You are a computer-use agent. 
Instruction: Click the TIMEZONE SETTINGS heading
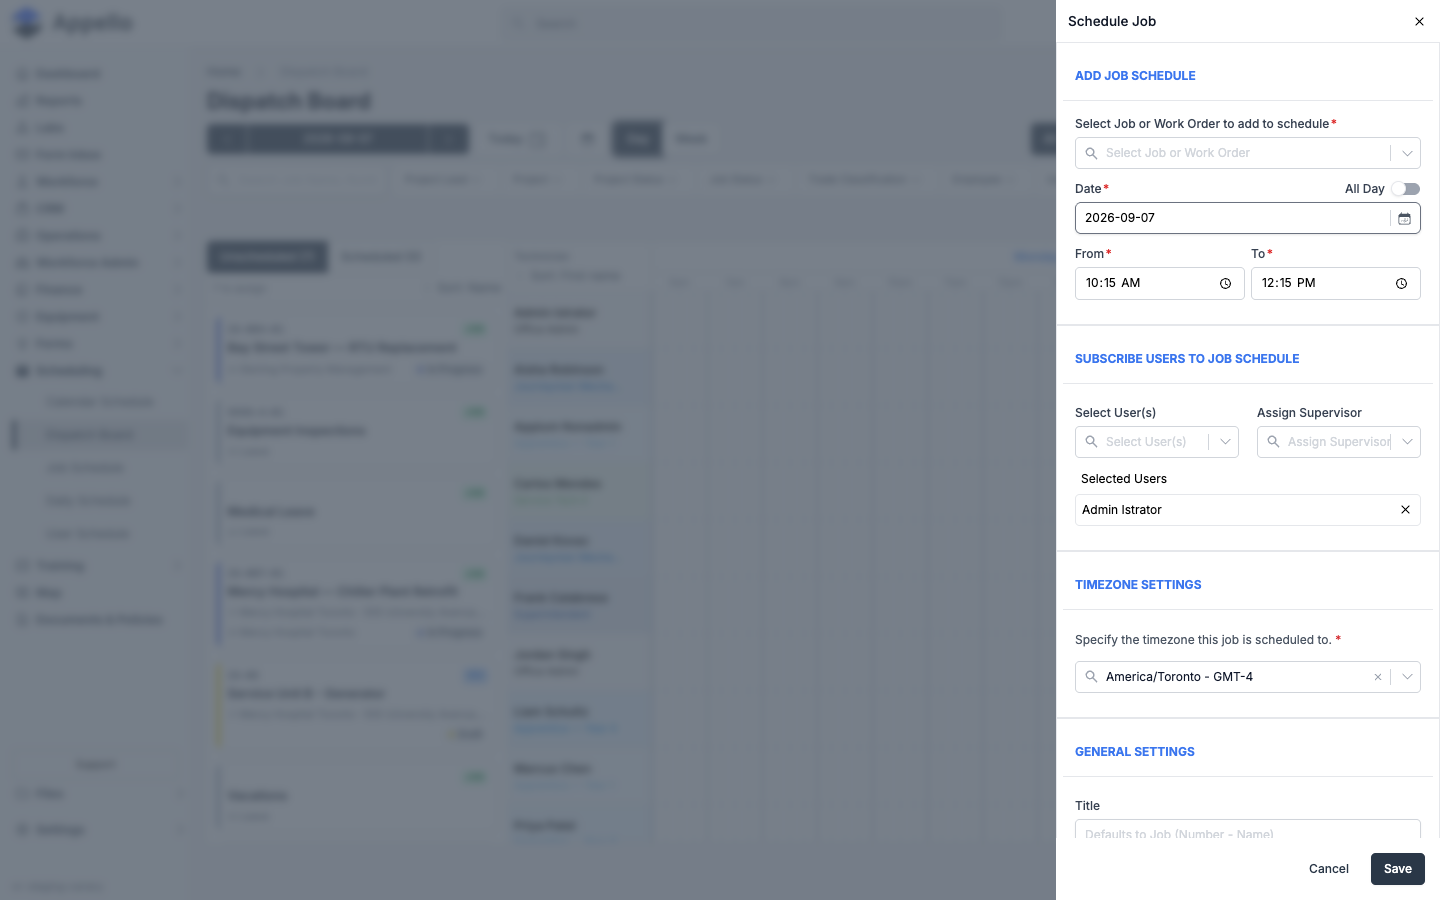pos(1138,585)
